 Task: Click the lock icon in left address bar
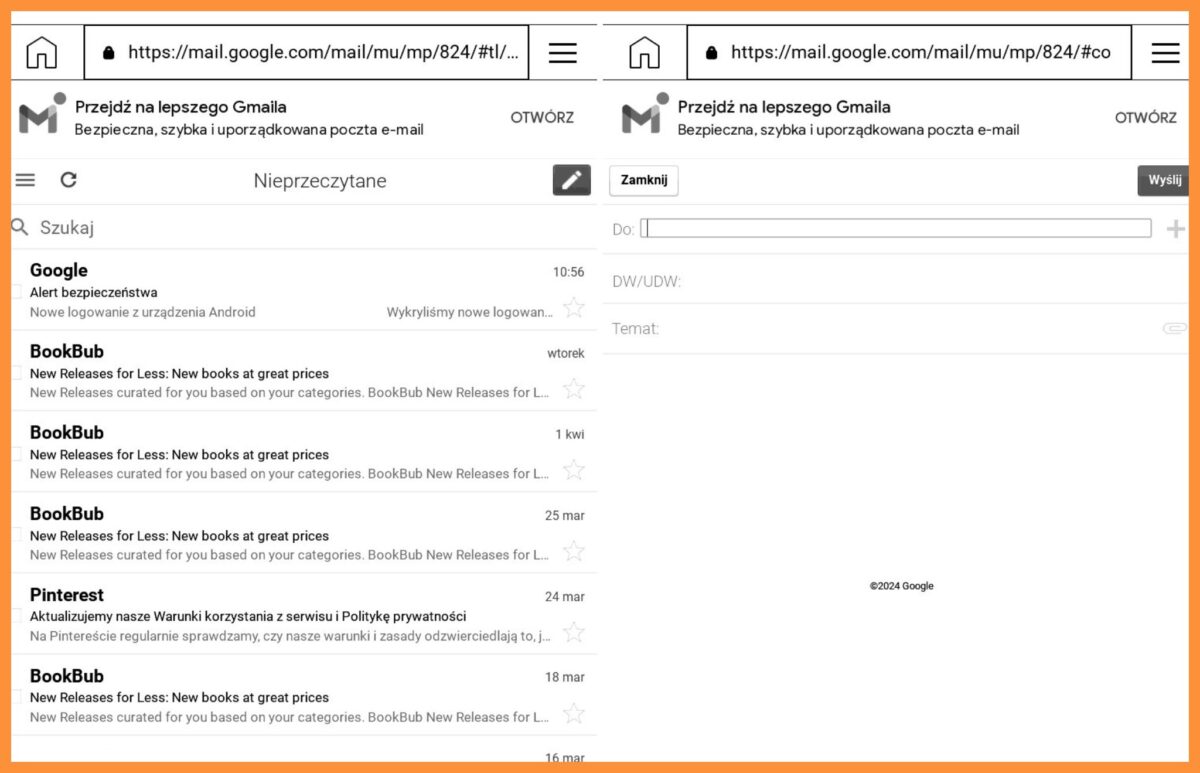point(109,53)
